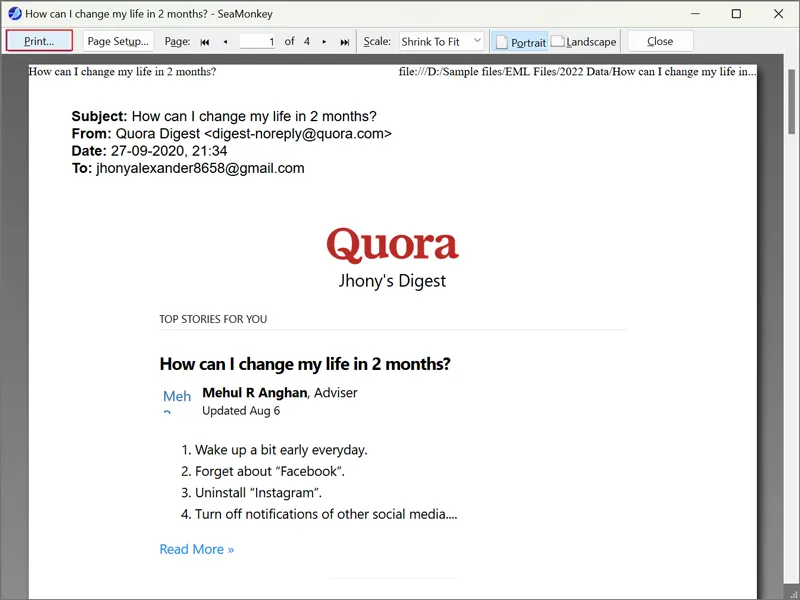Click 'Turn off notifications of other social media' item
800x600 pixels.
[x=326, y=514]
